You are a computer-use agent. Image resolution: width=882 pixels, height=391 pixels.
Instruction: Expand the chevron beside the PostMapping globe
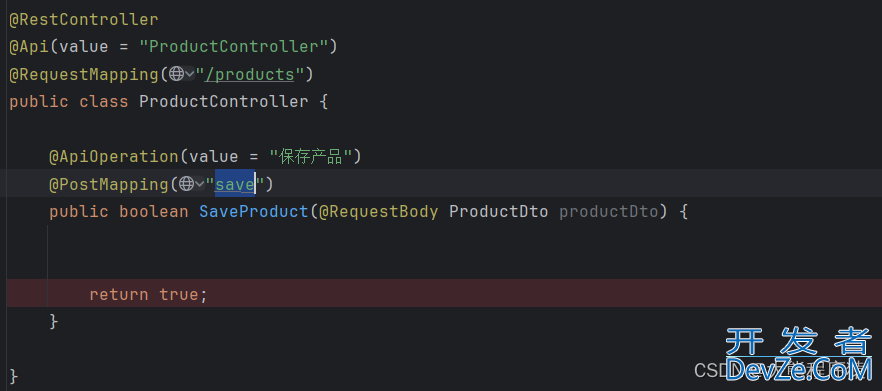pyautogui.click(x=200, y=184)
